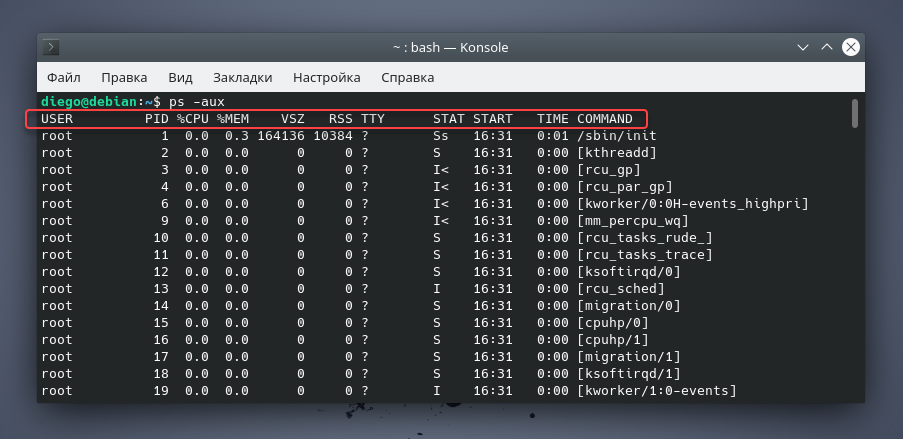This screenshot has width=903, height=439.
Task: Click the window title '~ : bash — Konsole'
Action: click(x=451, y=47)
